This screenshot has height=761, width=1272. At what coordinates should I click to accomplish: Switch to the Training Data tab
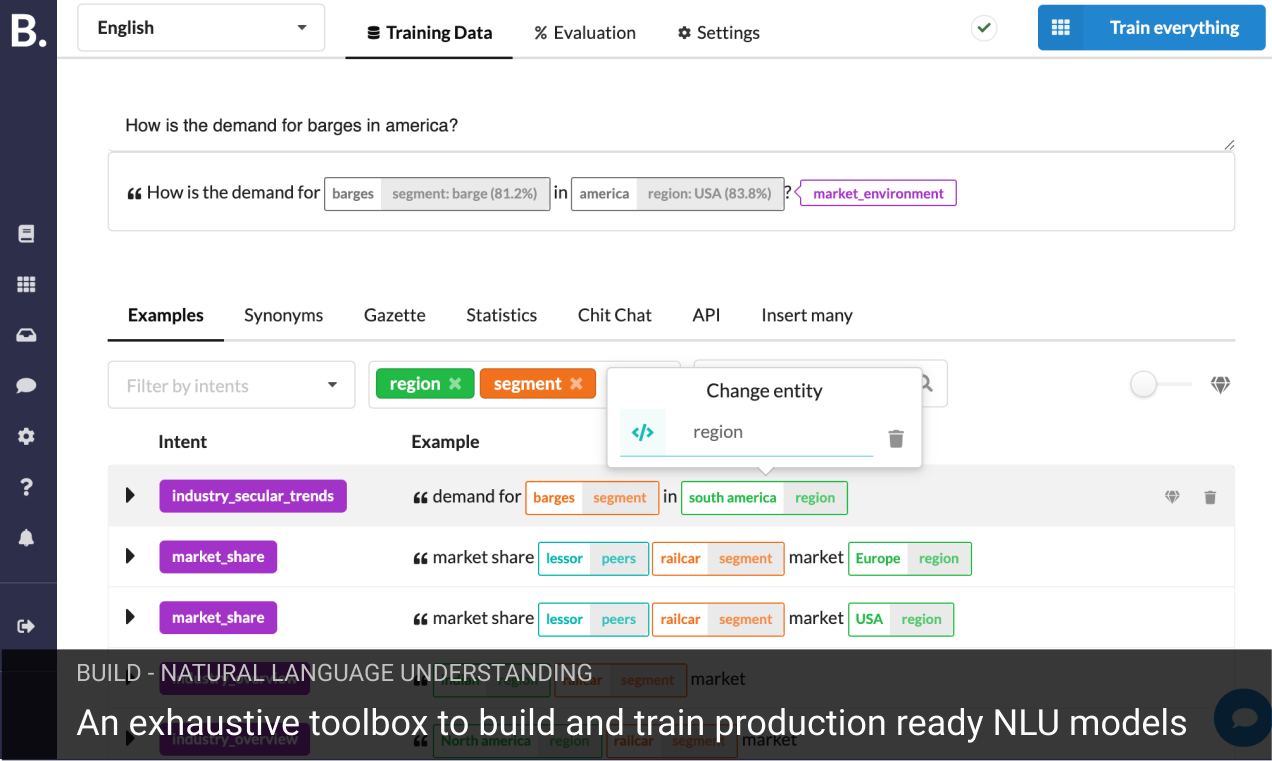[429, 33]
